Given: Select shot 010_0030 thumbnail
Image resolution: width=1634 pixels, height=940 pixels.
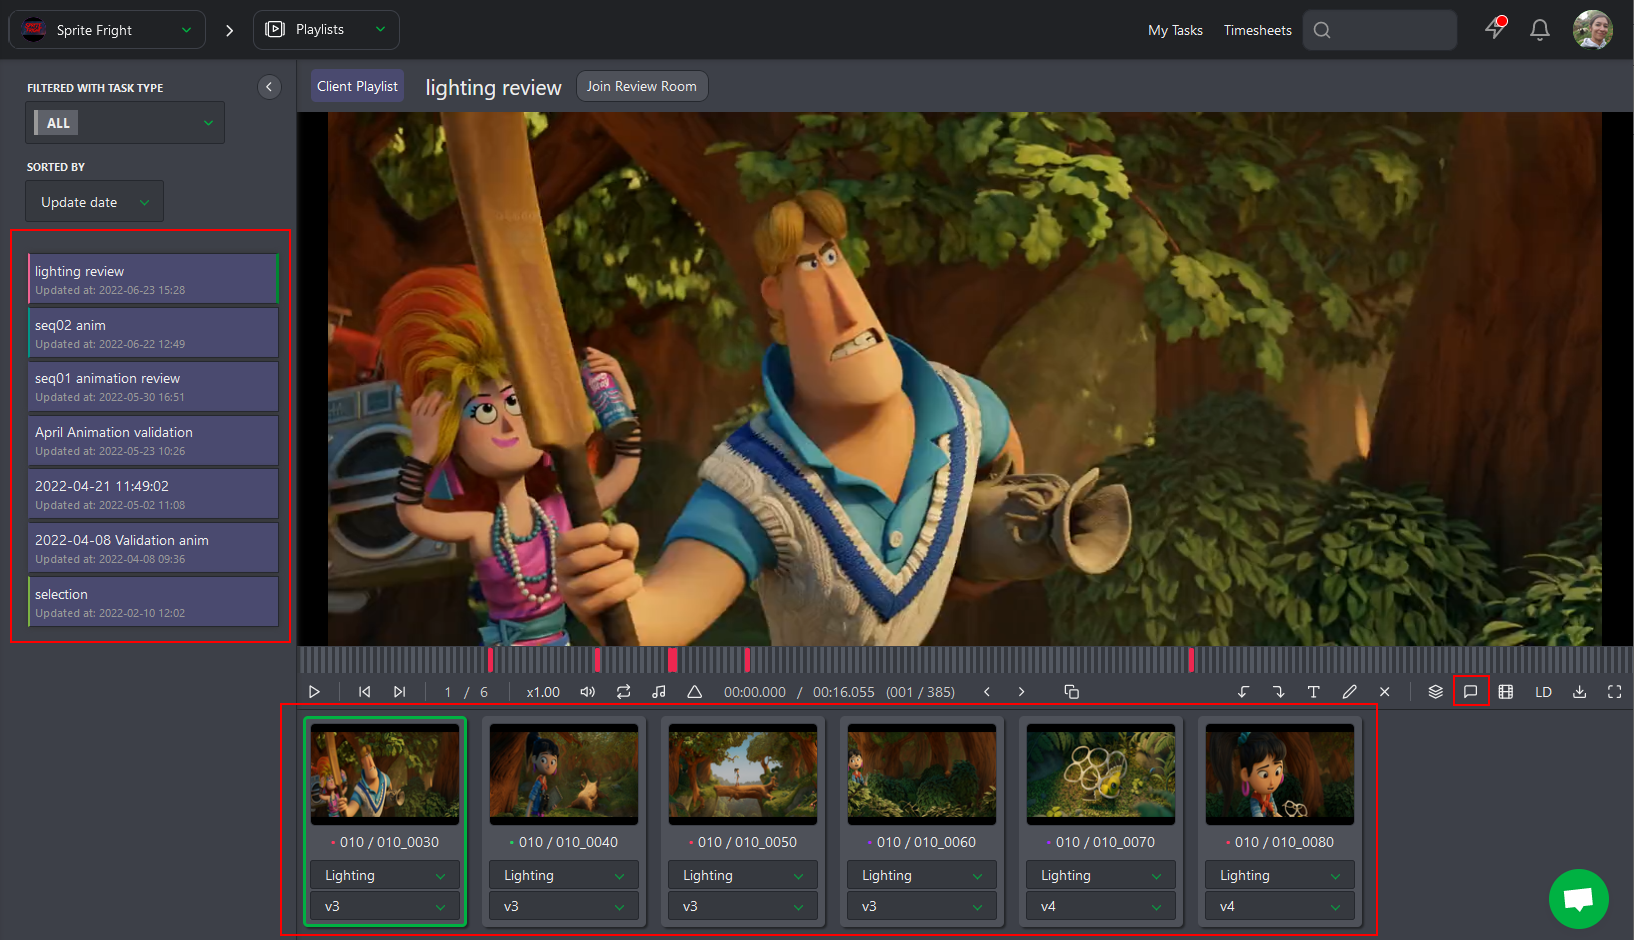Looking at the screenshot, I should (385, 774).
